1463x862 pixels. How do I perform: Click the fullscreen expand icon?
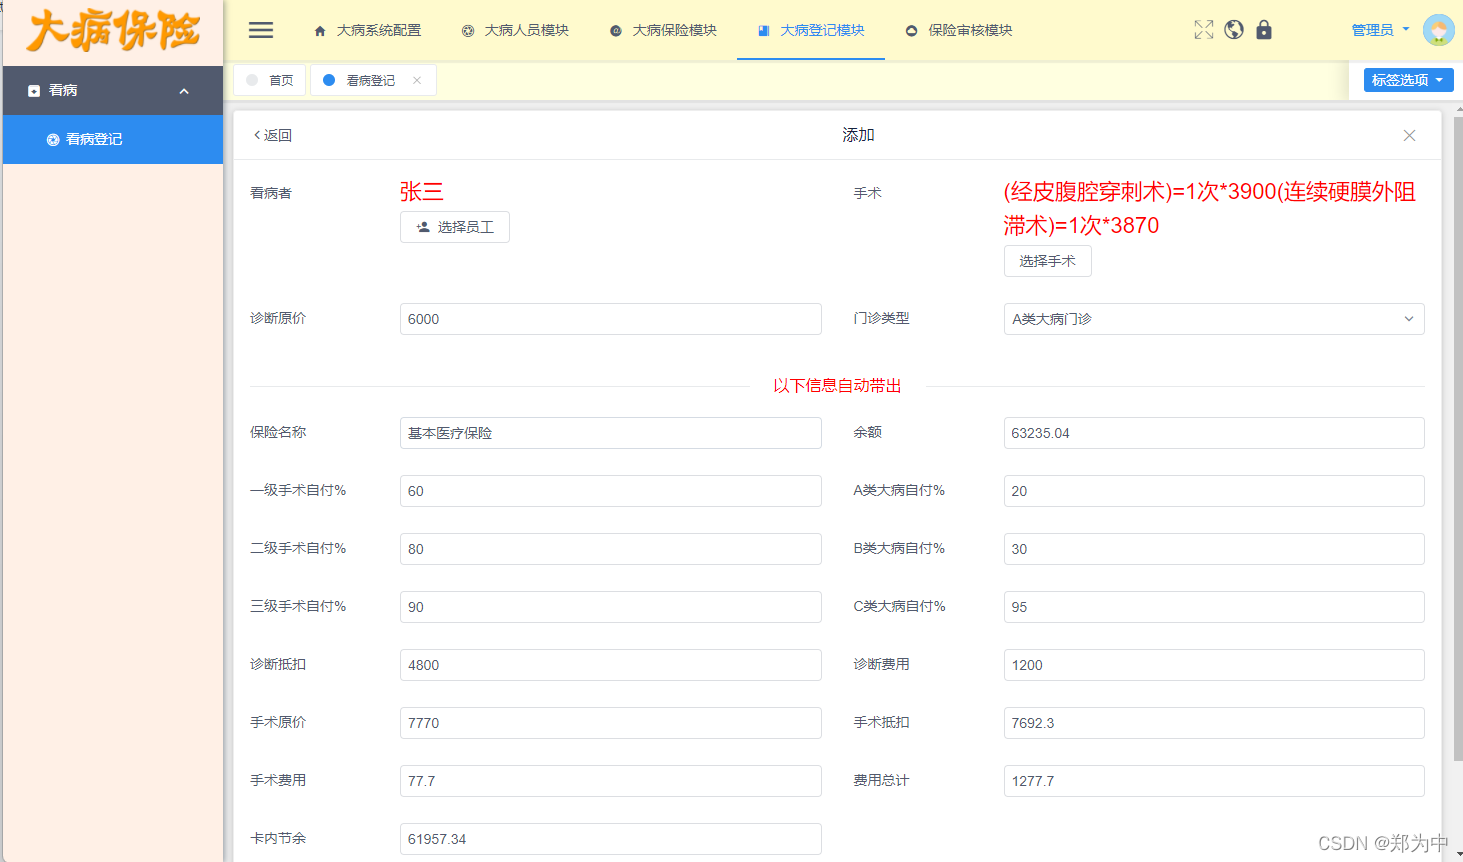[1203, 30]
